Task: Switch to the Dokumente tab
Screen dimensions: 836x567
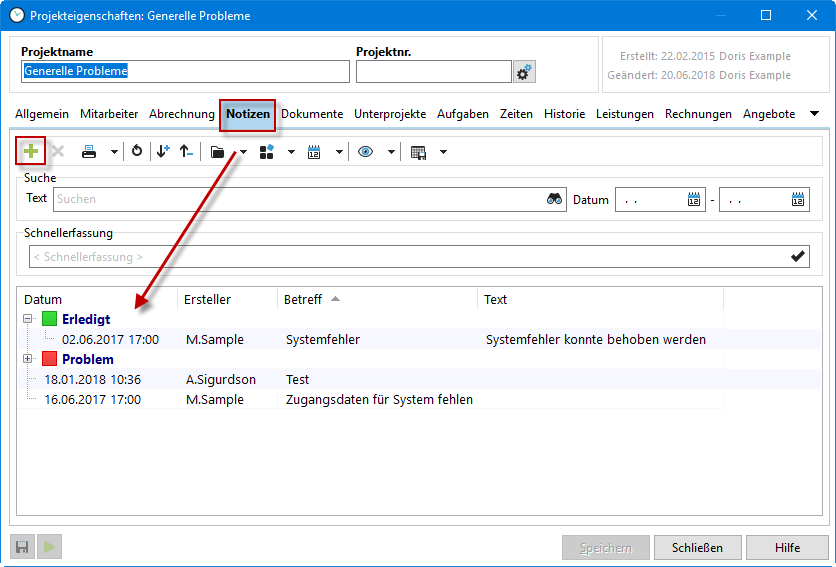Action: (x=312, y=114)
